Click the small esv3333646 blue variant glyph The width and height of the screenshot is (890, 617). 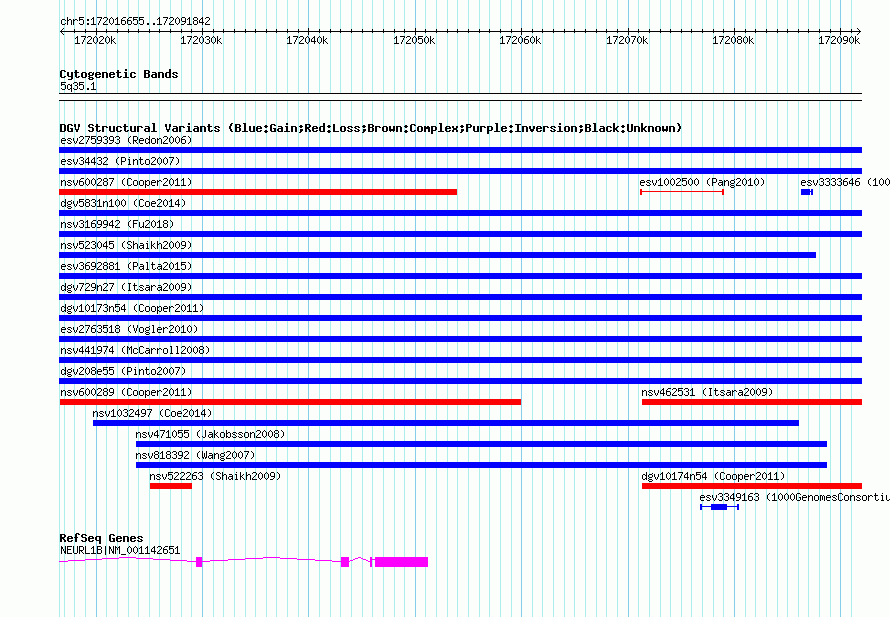807,192
